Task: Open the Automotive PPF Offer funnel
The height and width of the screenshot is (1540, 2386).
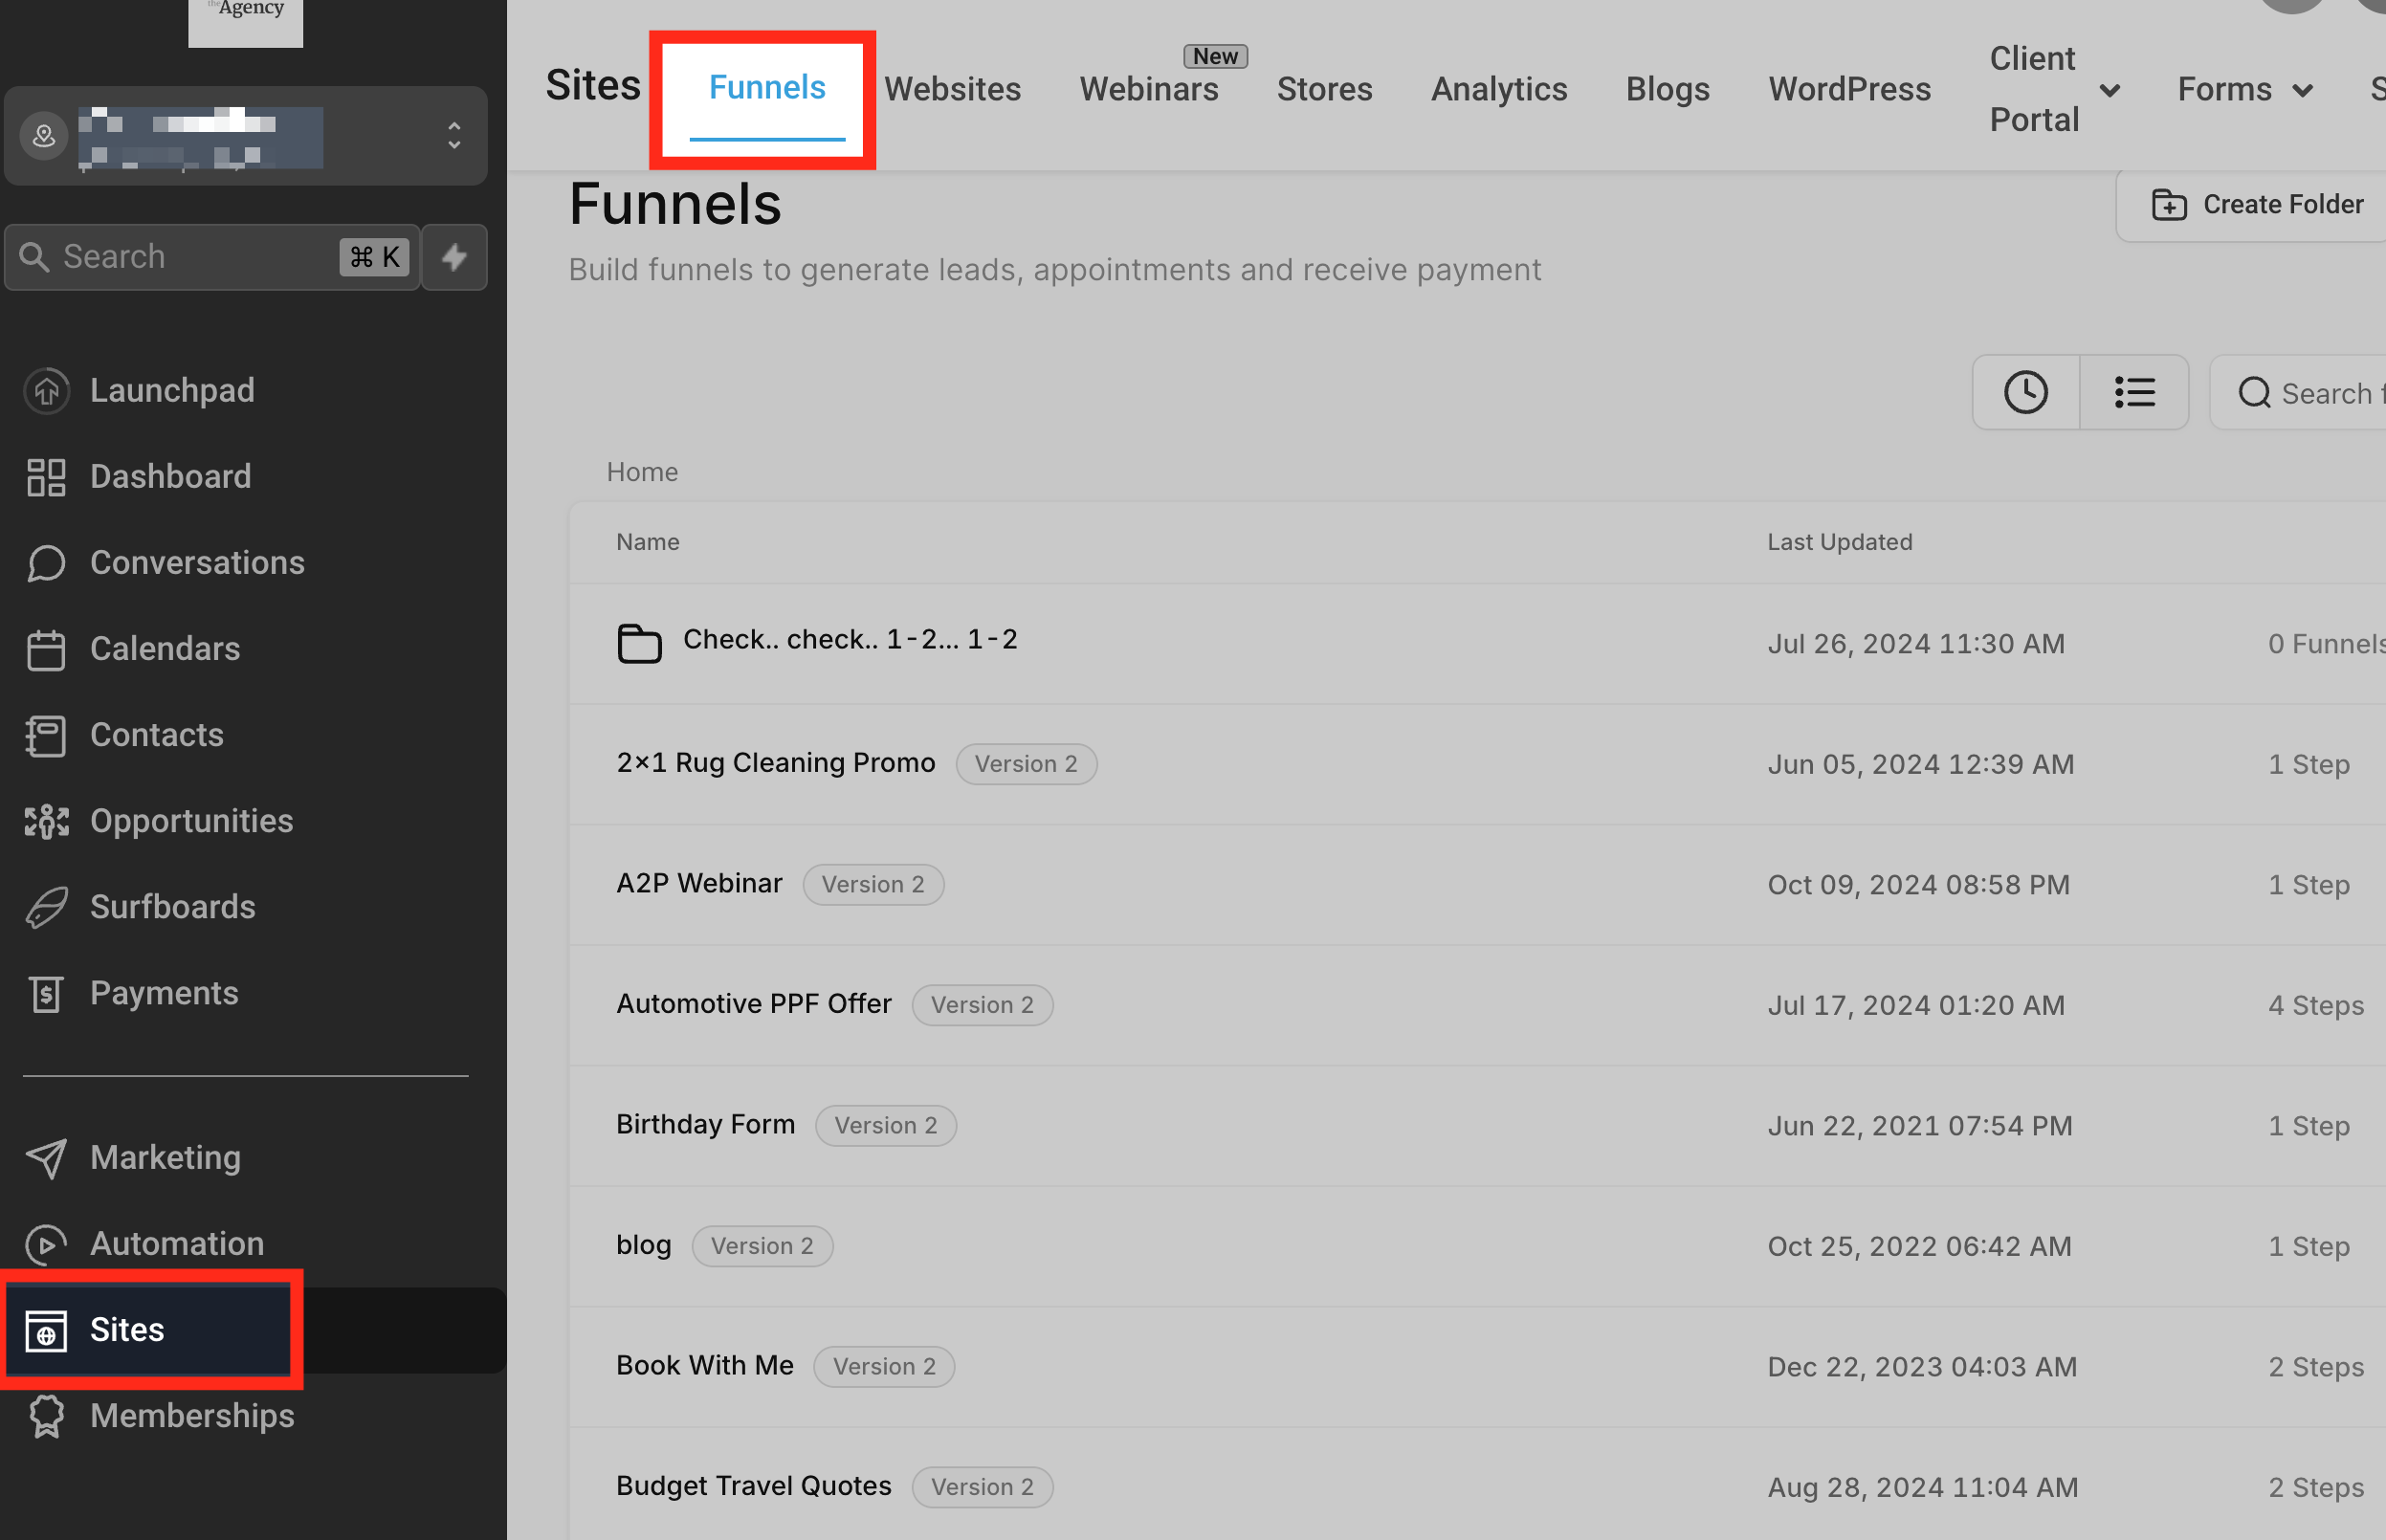Action: pos(753,1004)
